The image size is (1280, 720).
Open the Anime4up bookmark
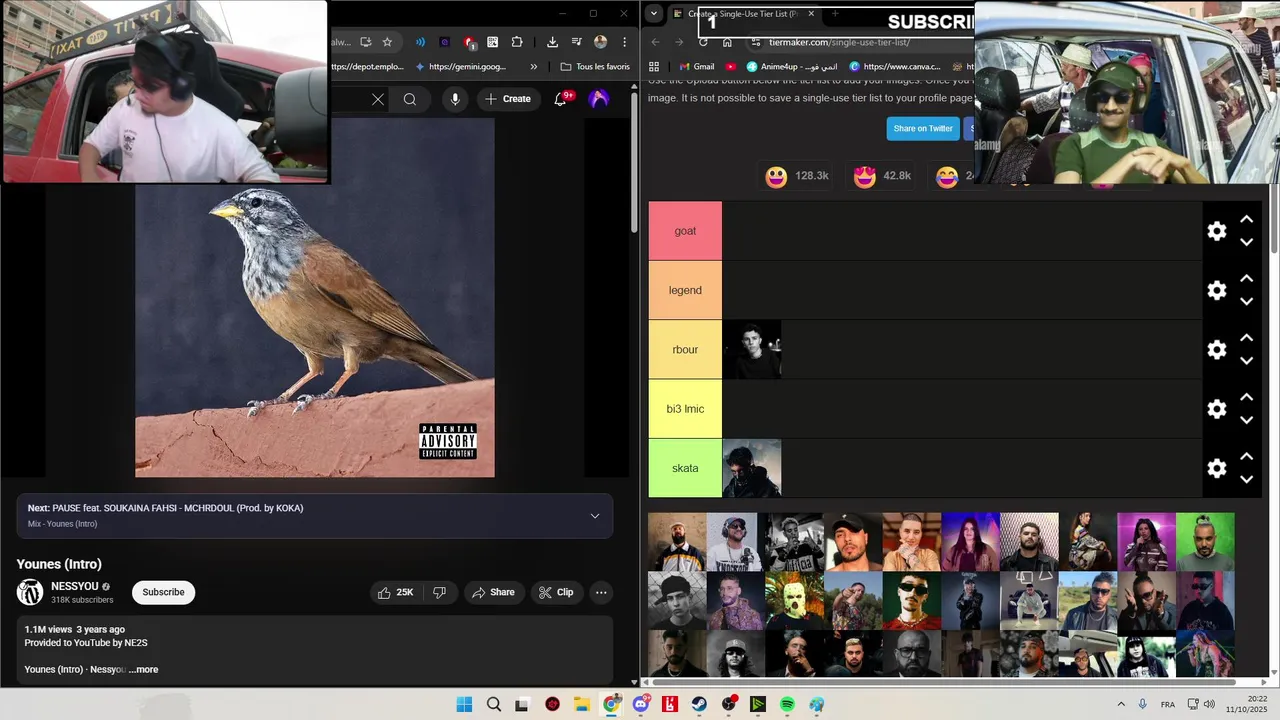pos(792,67)
